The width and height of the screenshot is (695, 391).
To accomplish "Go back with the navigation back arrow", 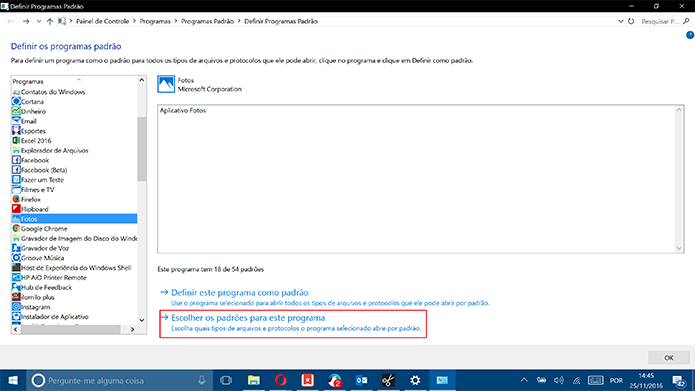I will [x=11, y=21].
